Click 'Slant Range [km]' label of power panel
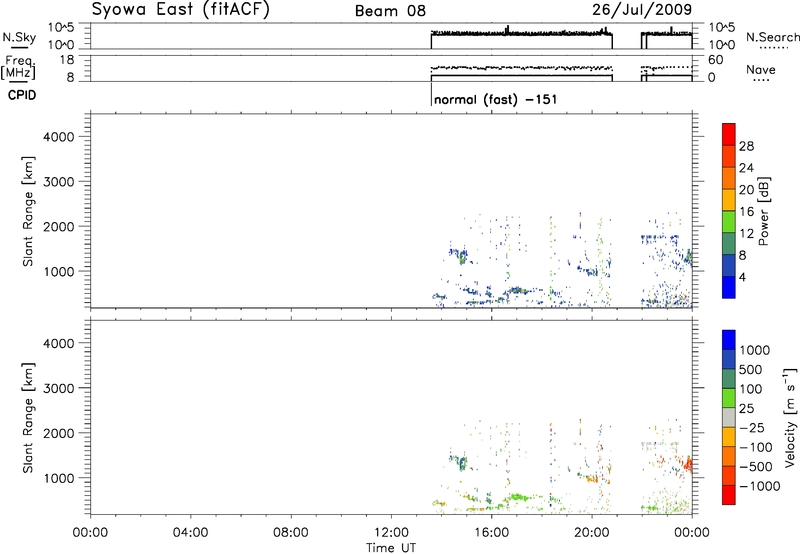 click(x=28, y=211)
